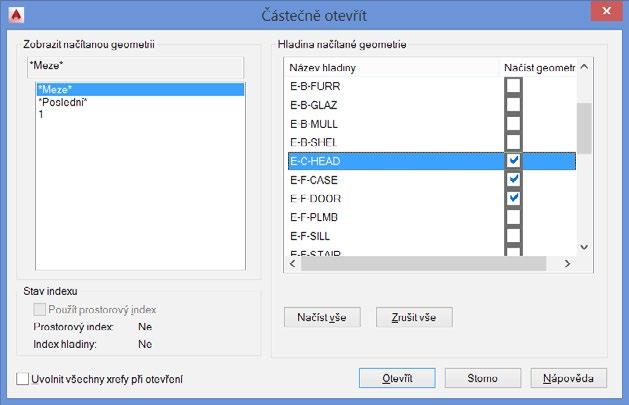Click the Název hladiny column header
This screenshot has width=629, height=405.
[x=392, y=68]
